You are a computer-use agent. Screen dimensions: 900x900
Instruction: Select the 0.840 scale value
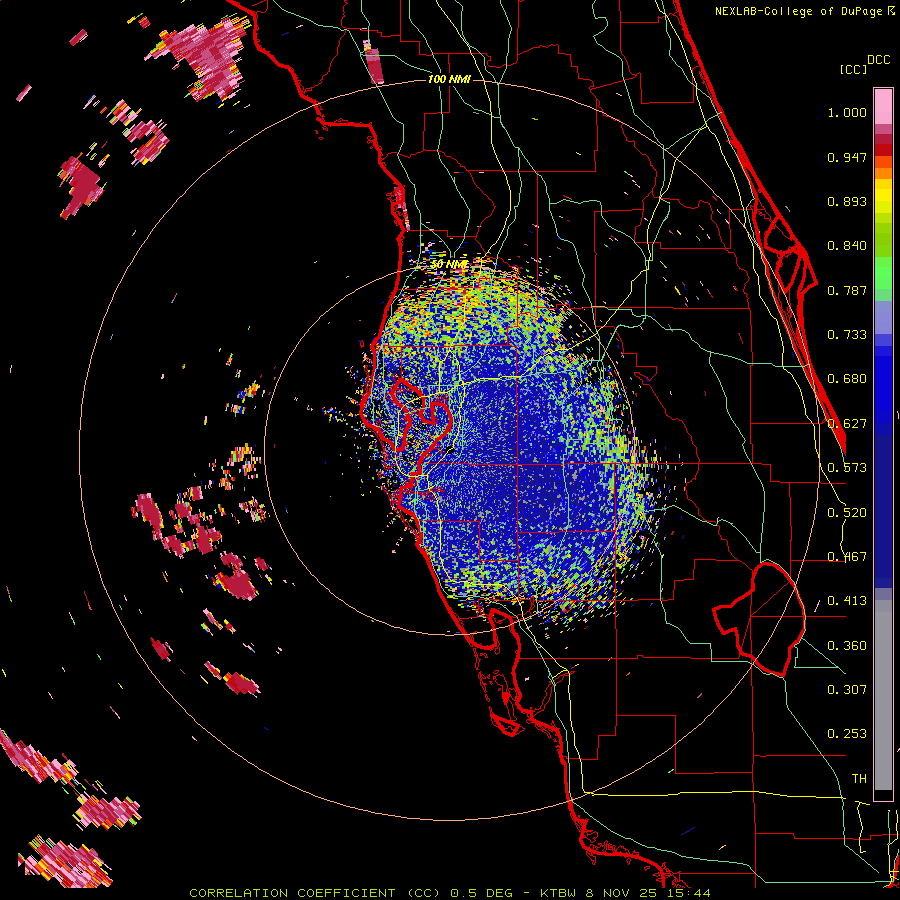point(847,246)
